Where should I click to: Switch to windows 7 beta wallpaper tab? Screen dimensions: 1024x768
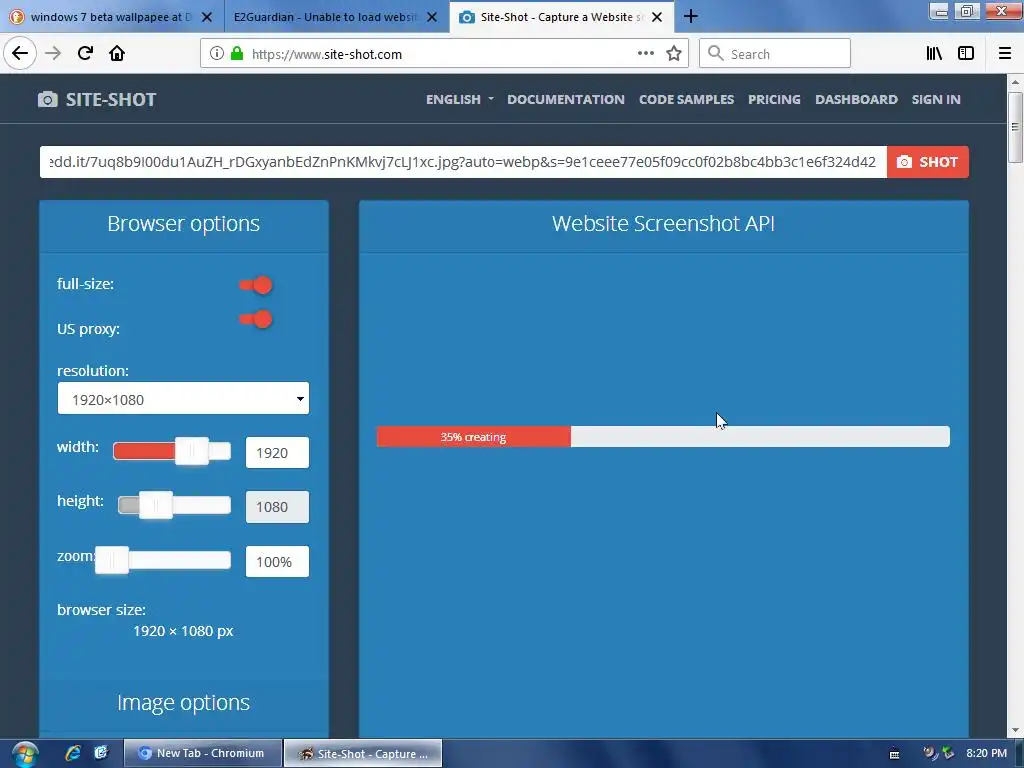(112, 17)
